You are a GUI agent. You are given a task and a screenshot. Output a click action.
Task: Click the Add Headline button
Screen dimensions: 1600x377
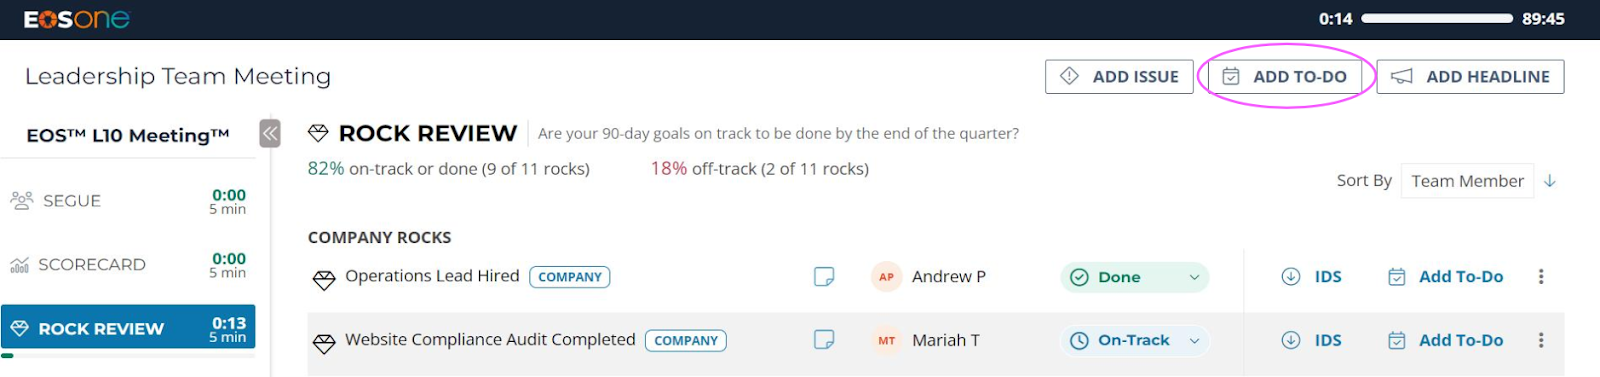coord(1470,76)
